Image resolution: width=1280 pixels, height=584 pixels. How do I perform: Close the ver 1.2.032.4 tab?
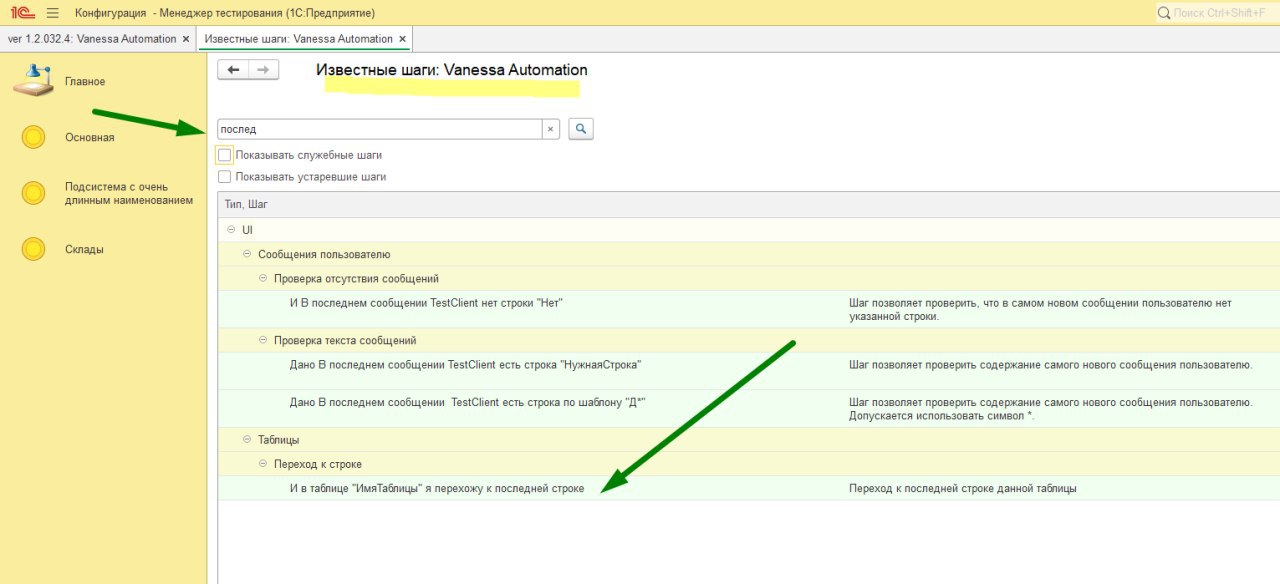(x=186, y=39)
